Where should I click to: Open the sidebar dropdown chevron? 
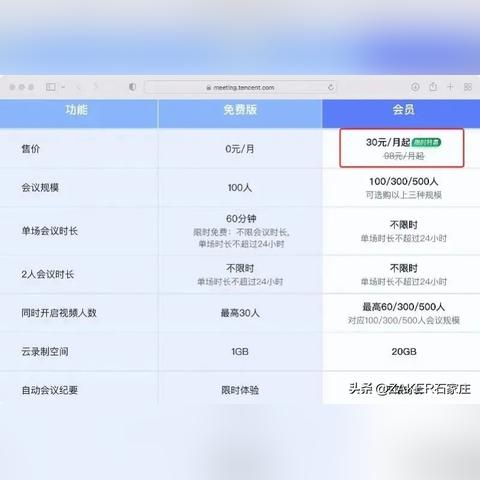[63, 87]
